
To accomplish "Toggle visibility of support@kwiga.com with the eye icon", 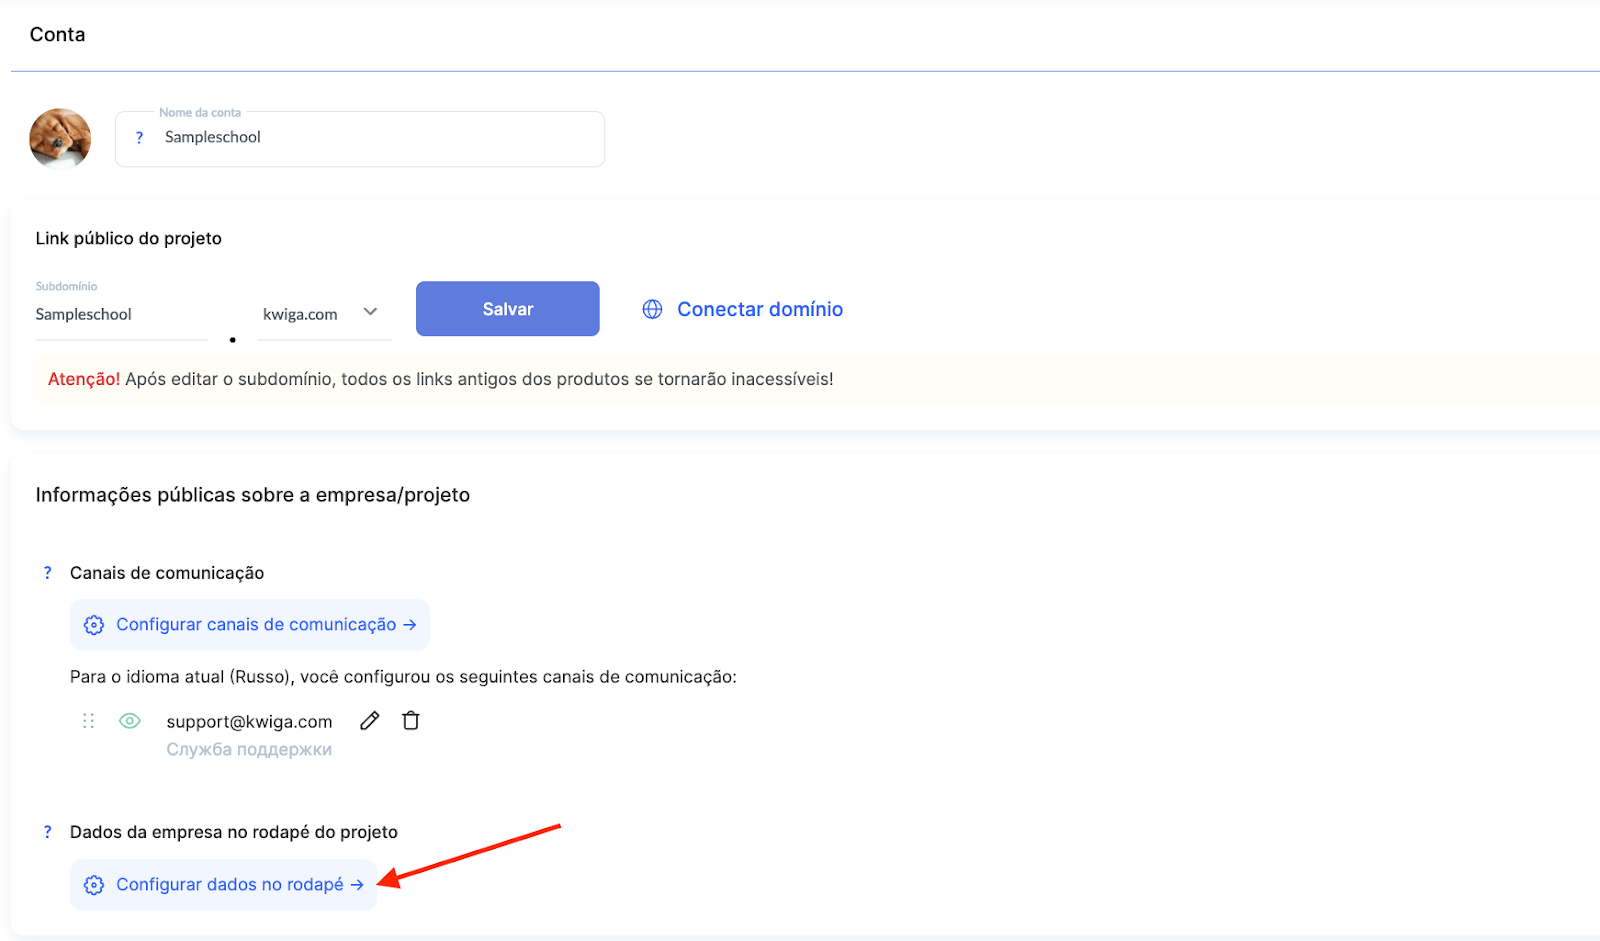I will click(x=130, y=721).
